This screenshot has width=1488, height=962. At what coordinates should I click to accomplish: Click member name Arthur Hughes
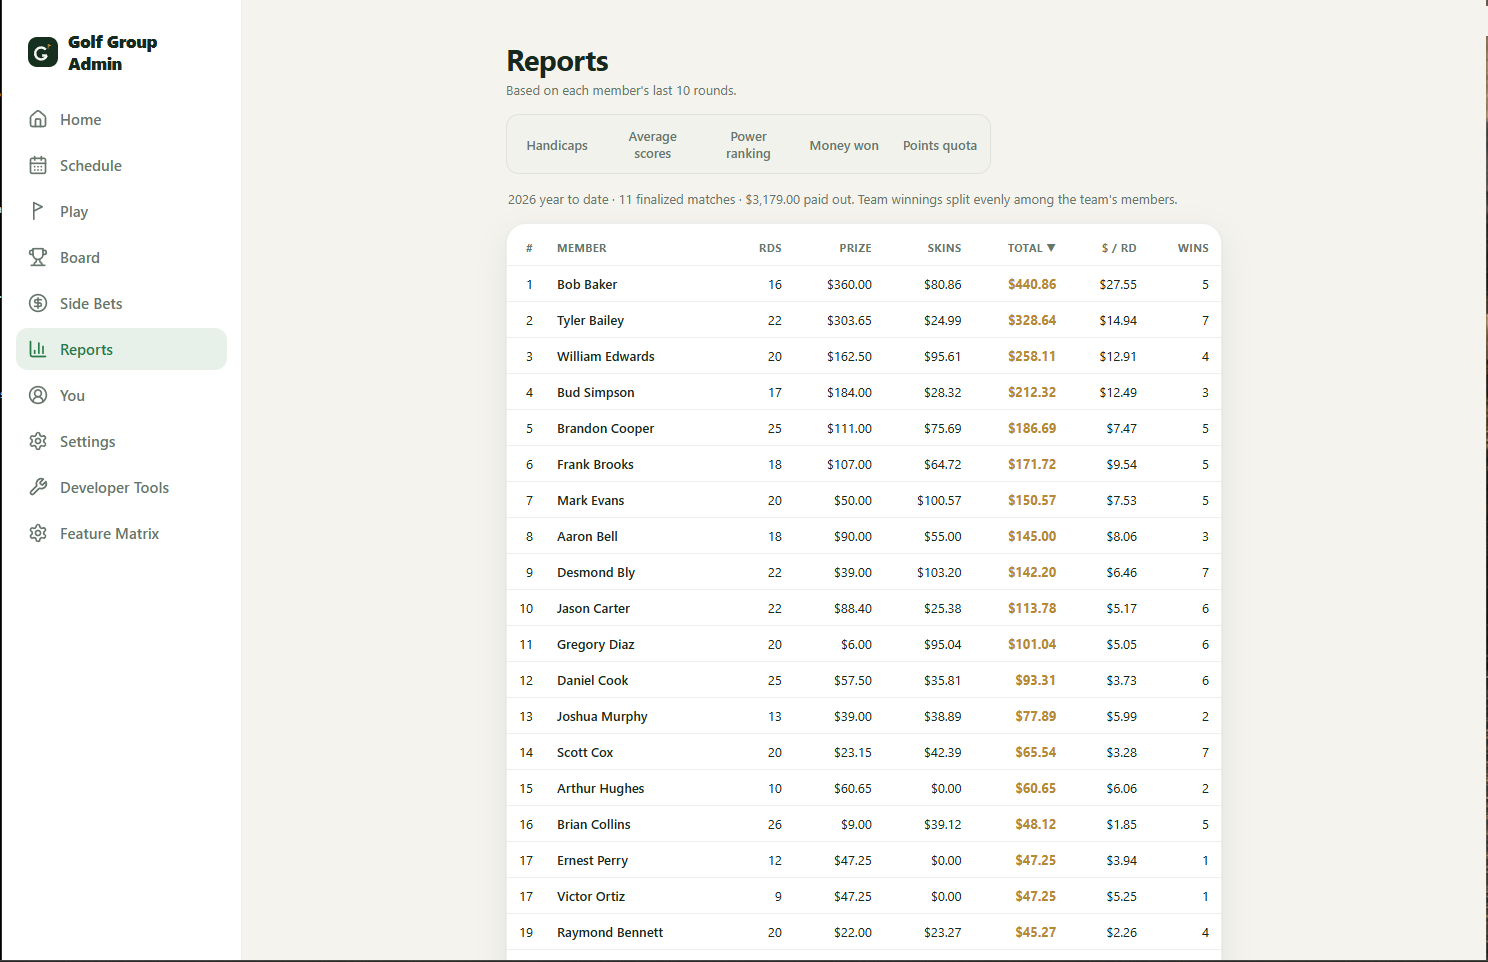point(601,788)
